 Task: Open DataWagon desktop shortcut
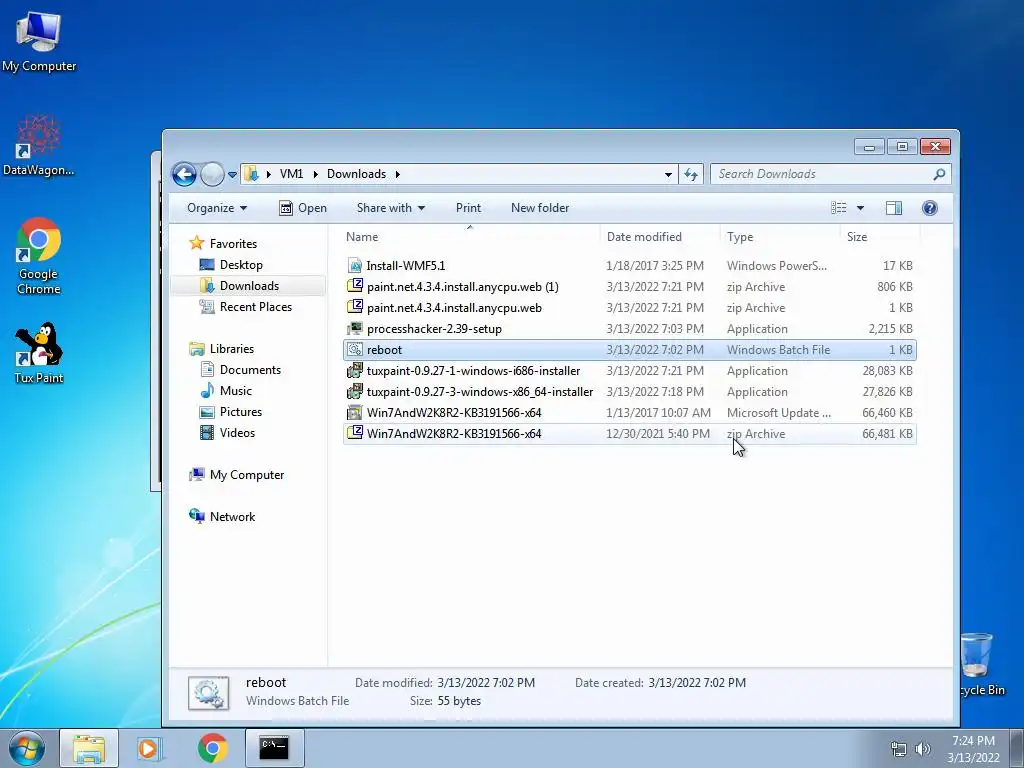pyautogui.click(x=39, y=145)
